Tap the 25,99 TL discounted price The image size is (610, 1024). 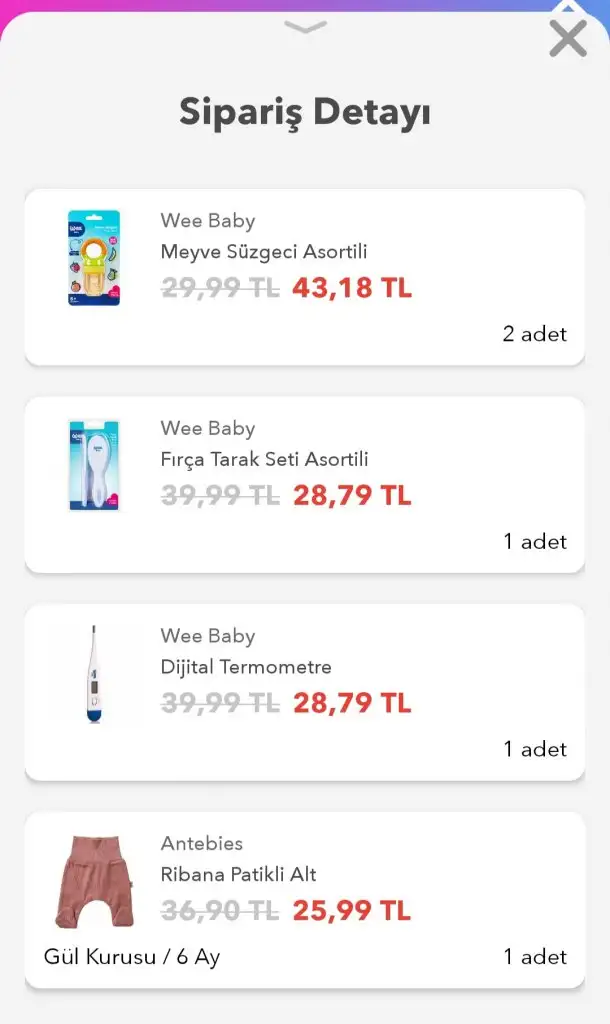click(x=352, y=911)
